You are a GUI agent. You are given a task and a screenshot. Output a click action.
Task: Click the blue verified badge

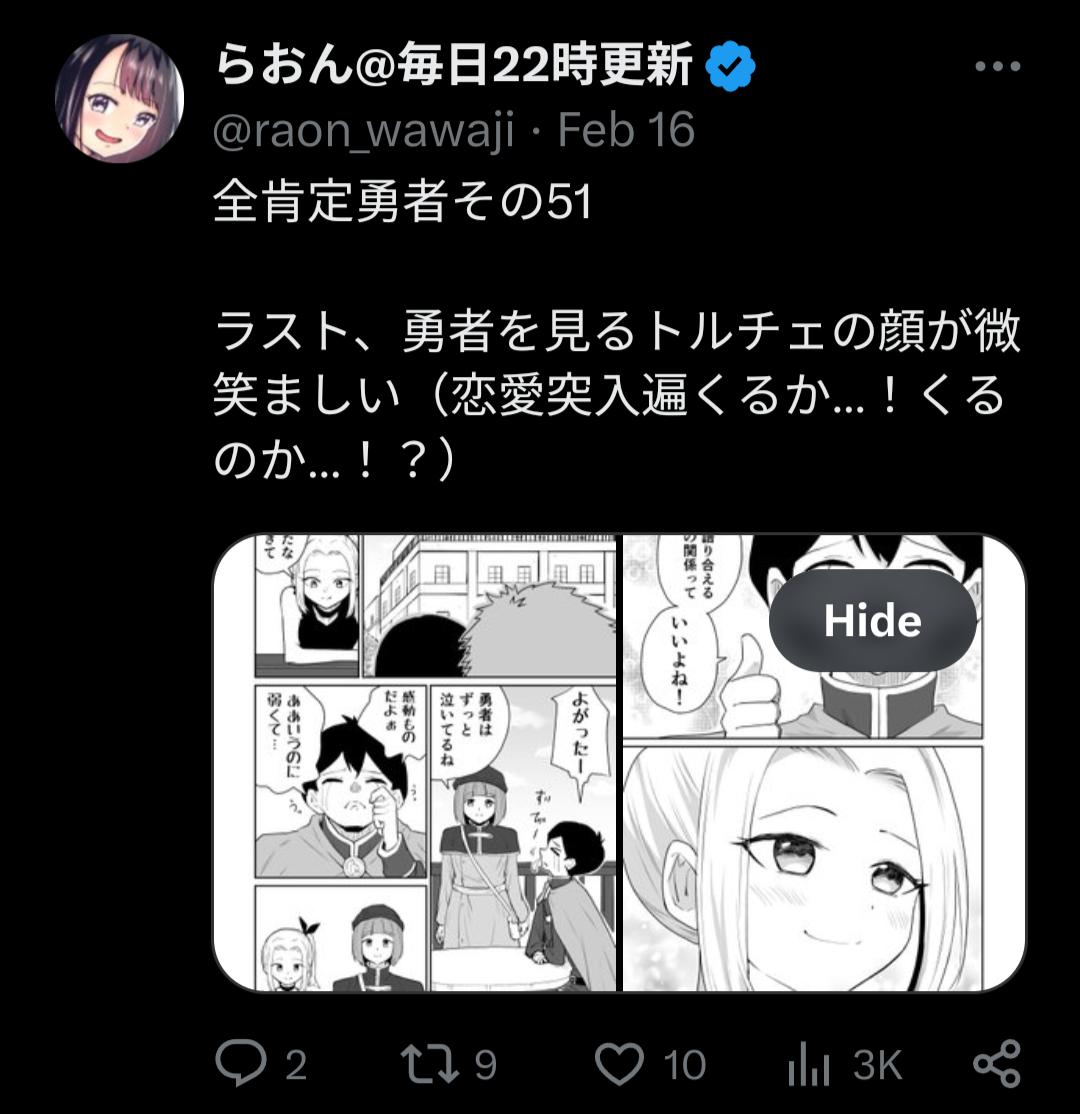(x=730, y=66)
